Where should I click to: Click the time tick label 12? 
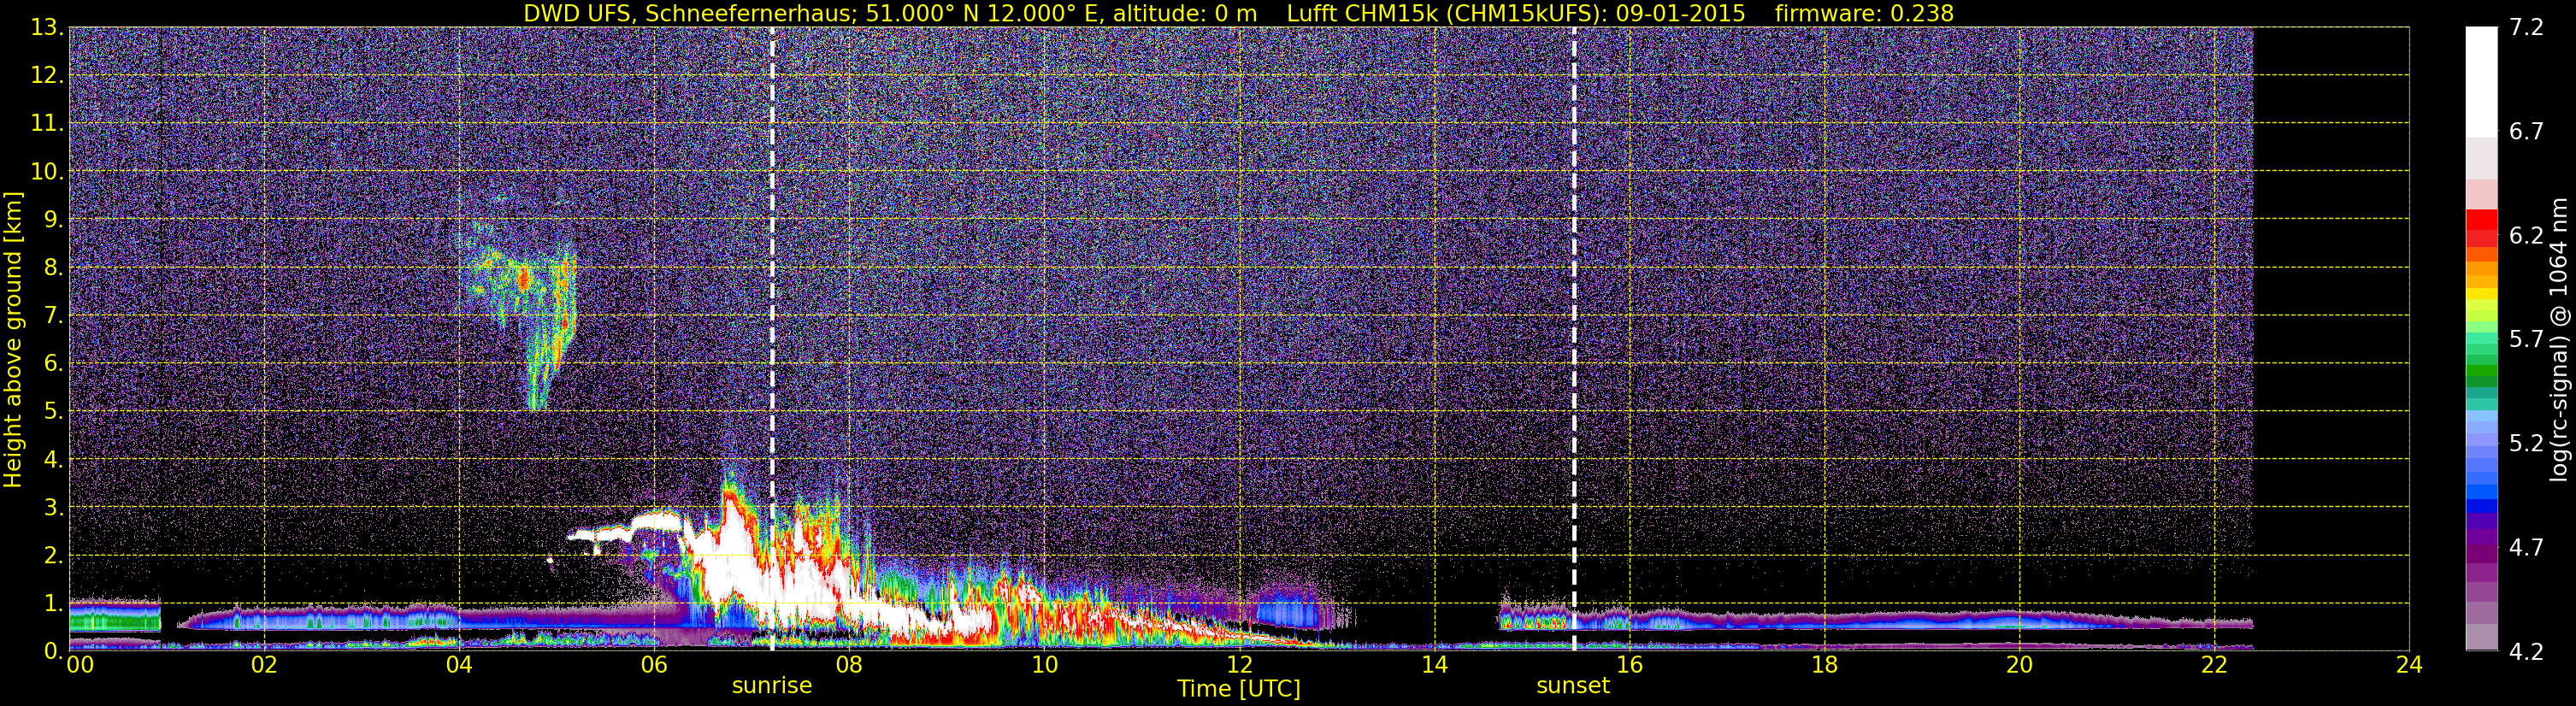click(1239, 665)
